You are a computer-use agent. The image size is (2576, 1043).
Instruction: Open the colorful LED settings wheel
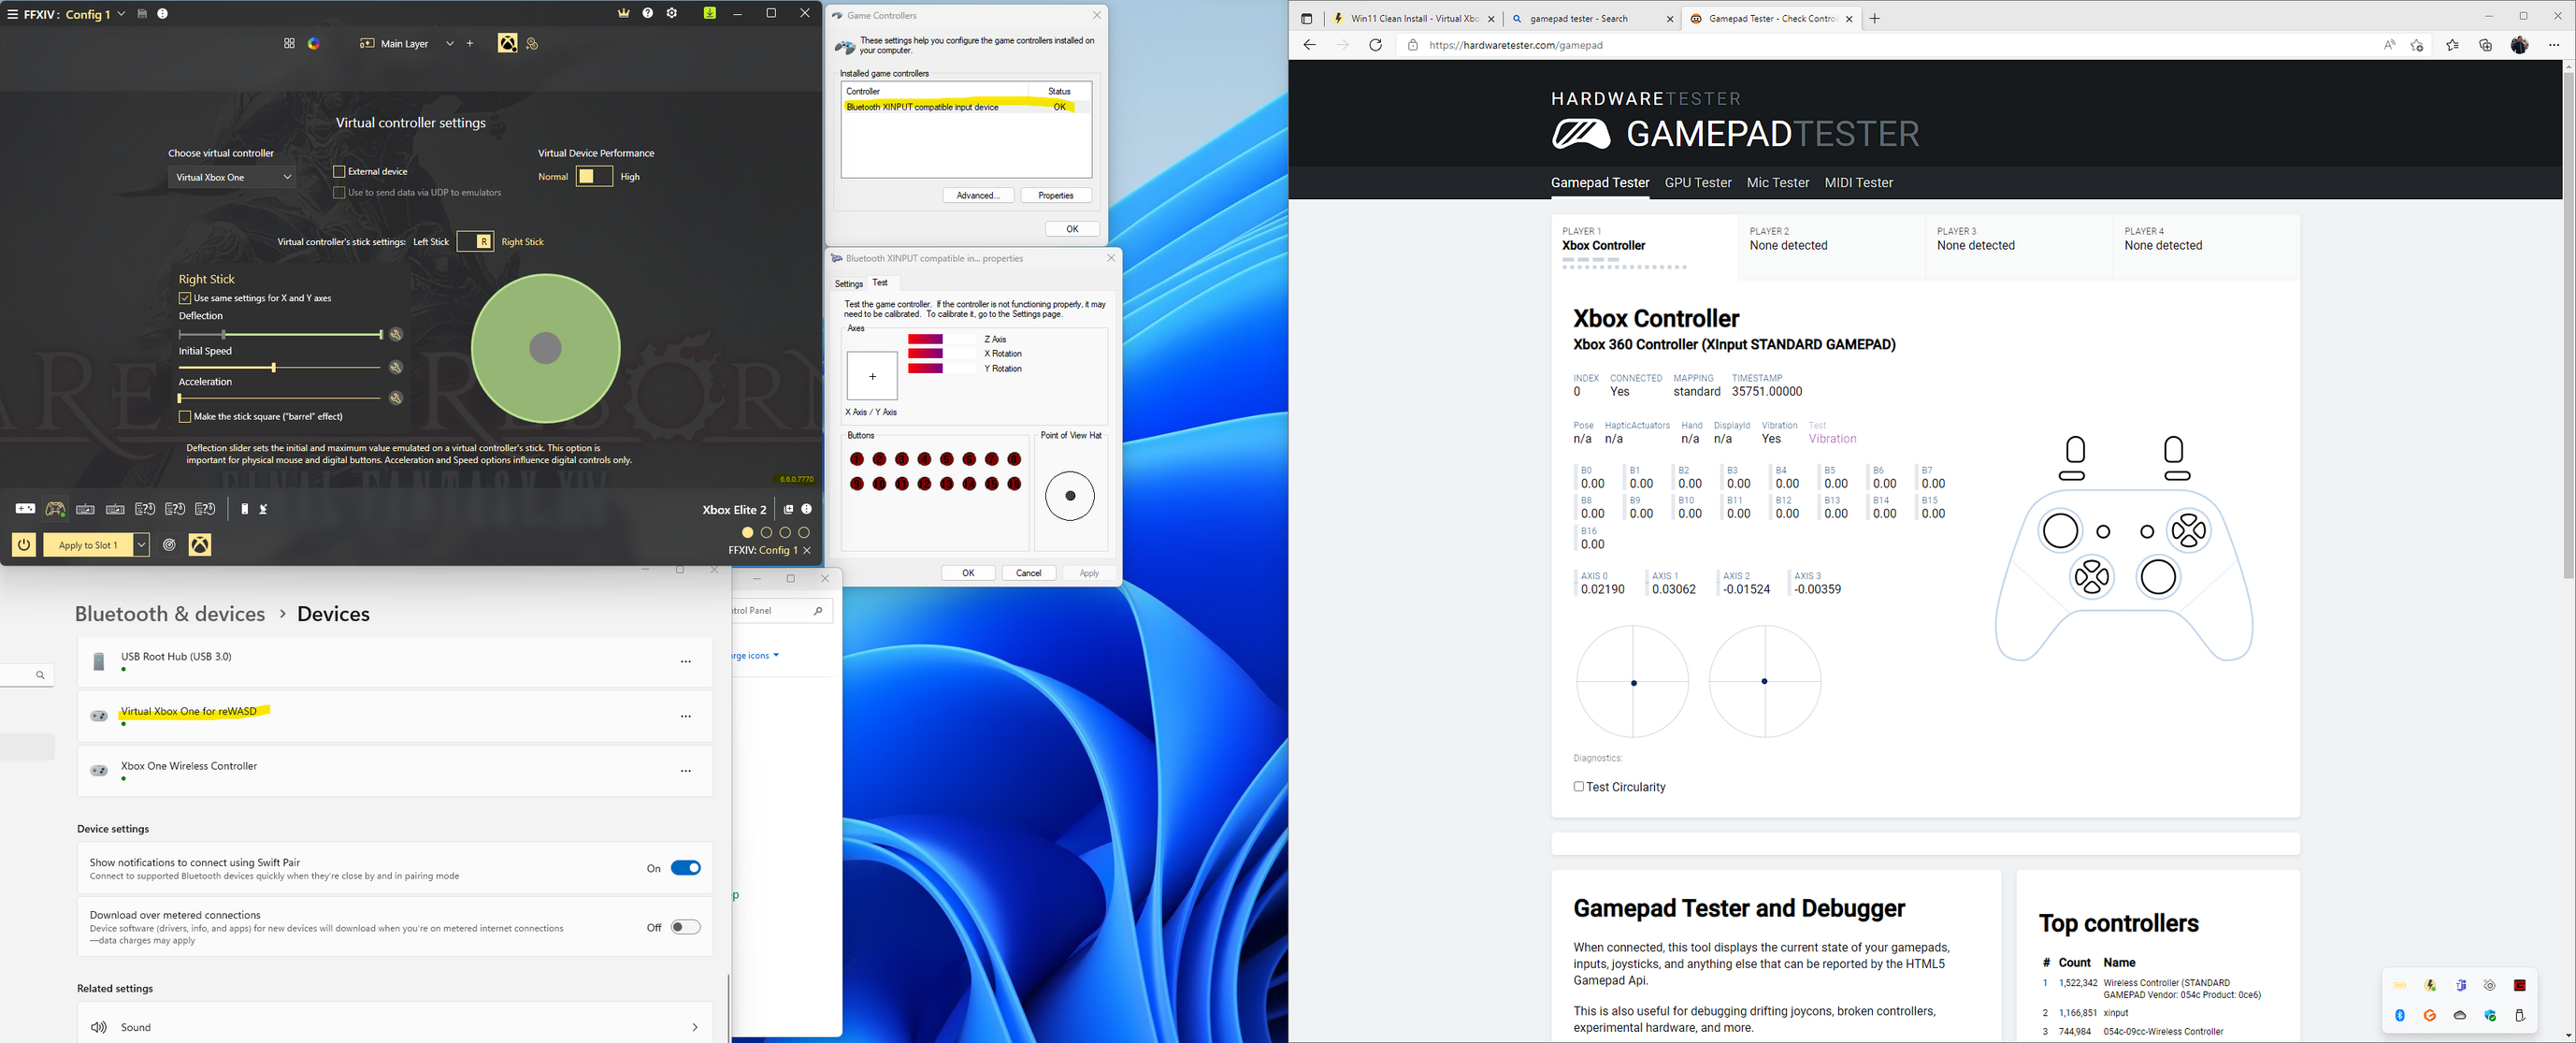click(x=314, y=43)
